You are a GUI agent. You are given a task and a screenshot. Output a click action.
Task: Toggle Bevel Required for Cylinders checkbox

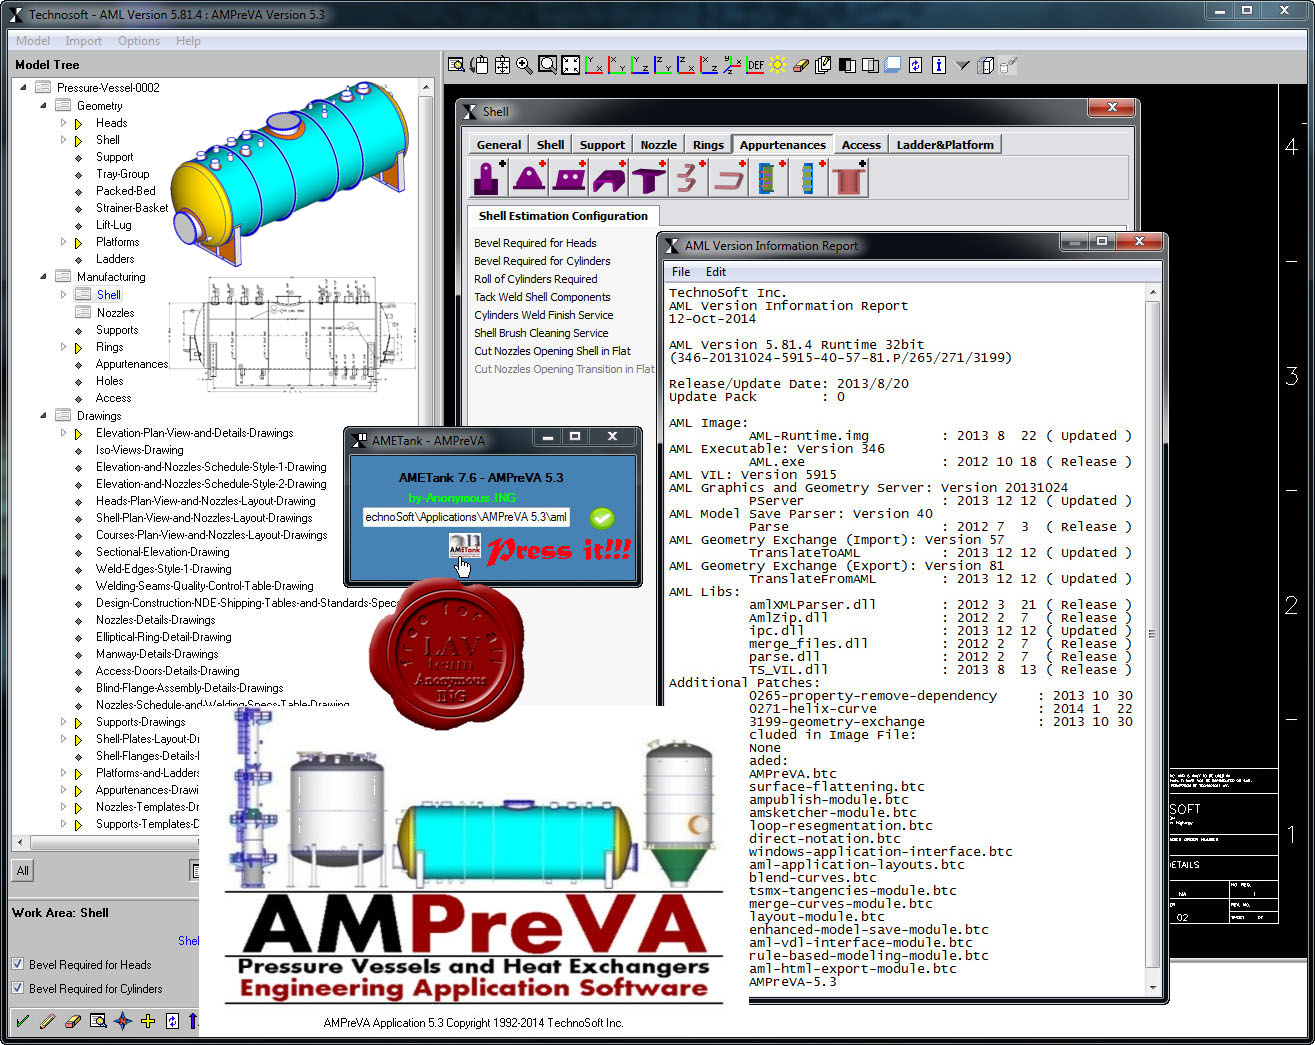coord(18,988)
